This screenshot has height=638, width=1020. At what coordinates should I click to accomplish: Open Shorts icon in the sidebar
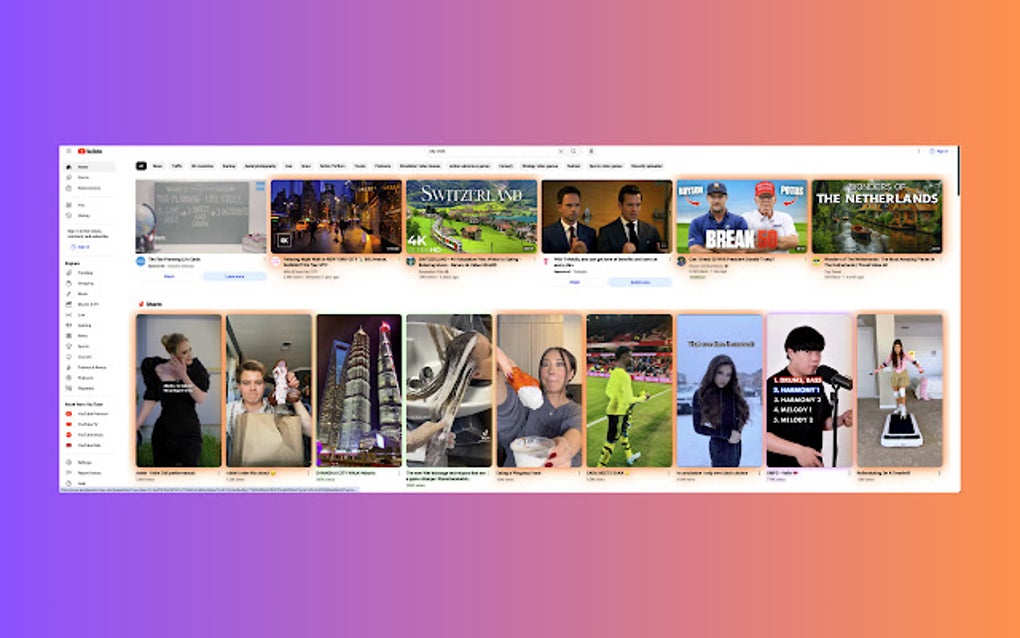[x=69, y=178]
